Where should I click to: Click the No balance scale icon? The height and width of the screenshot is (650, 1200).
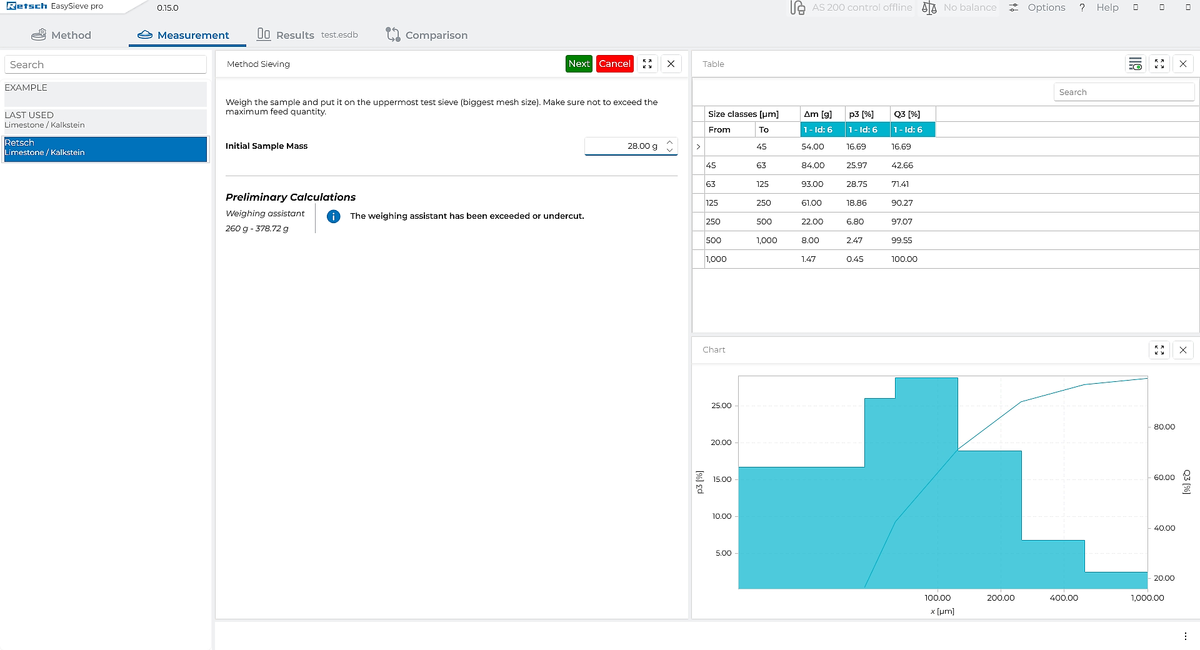tap(929, 8)
